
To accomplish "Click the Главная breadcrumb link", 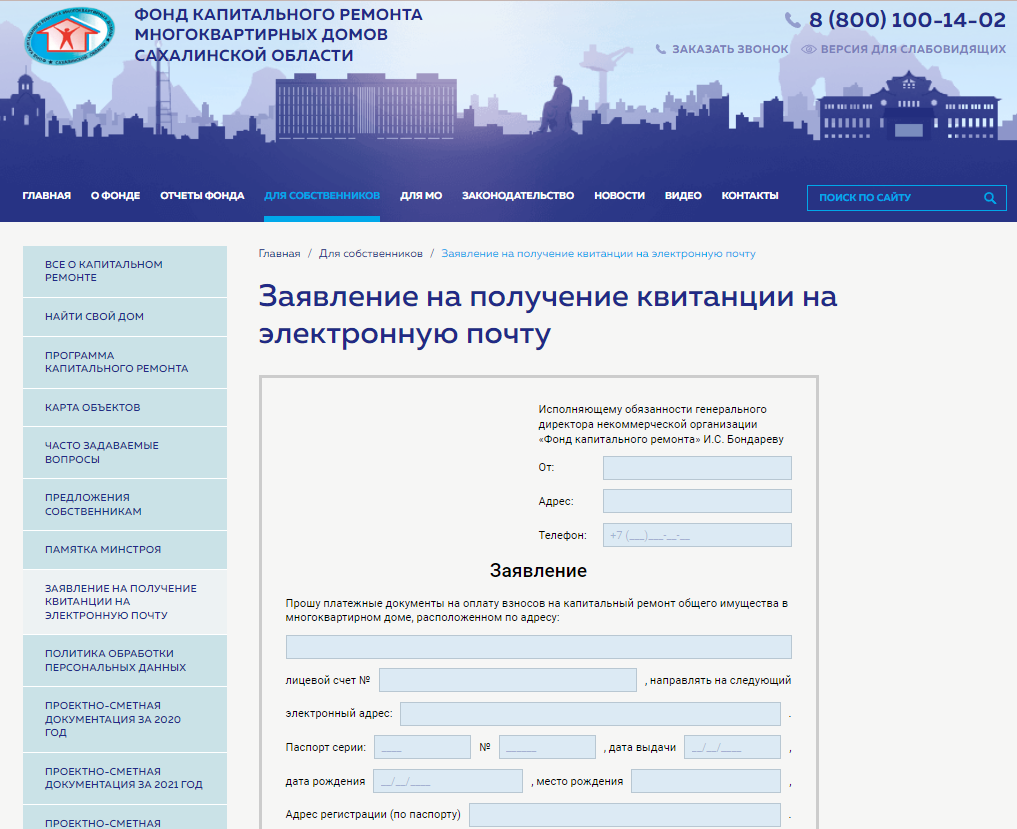I will [x=279, y=254].
